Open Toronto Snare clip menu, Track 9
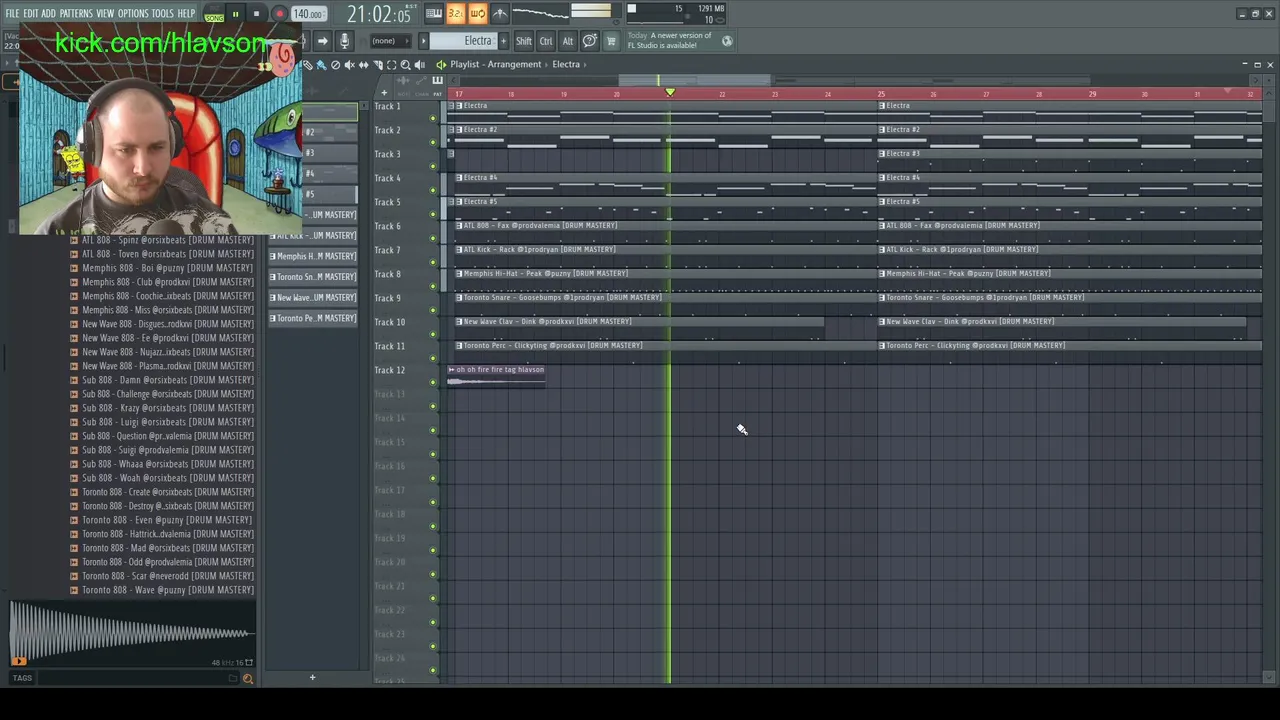Viewport: 1280px width, 720px height. 459,298
